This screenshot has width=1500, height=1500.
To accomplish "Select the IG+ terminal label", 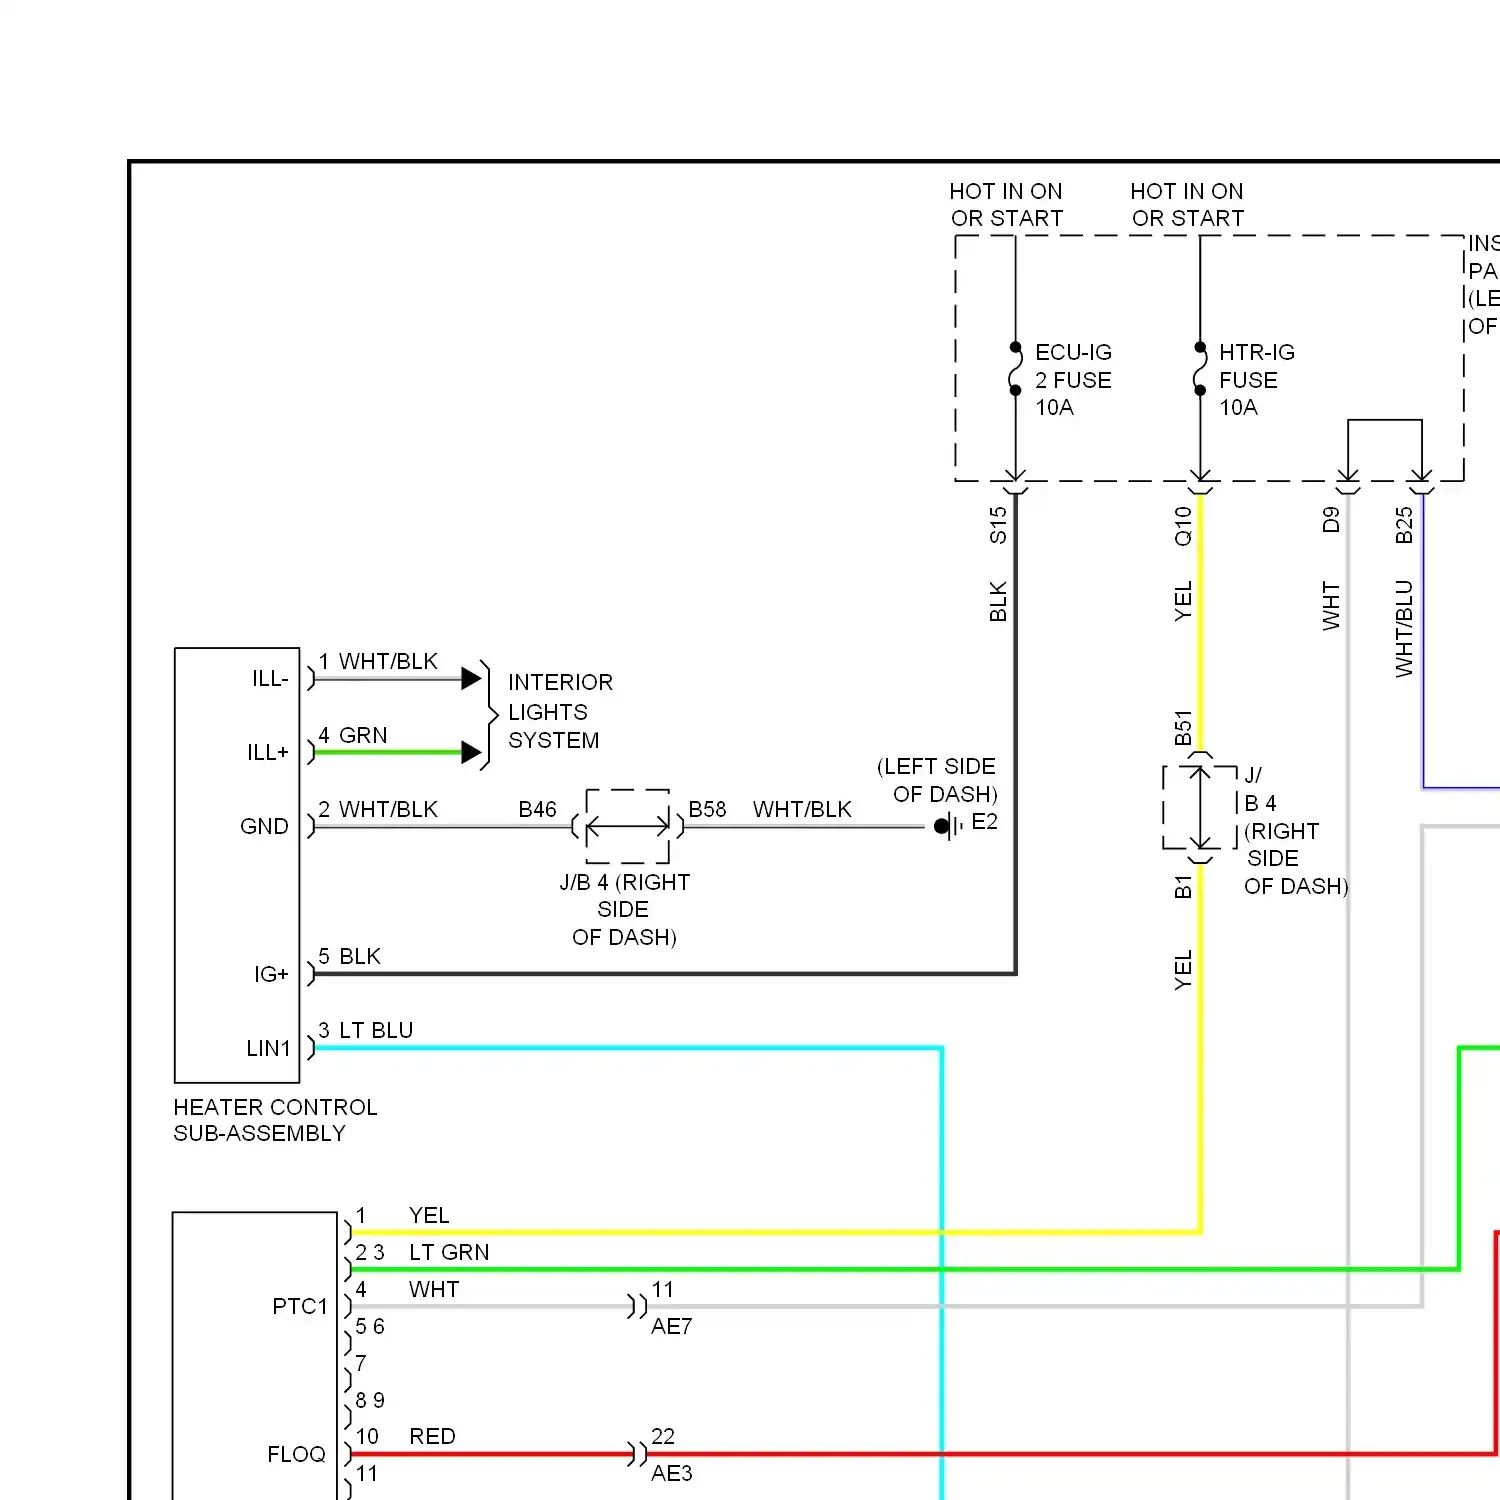I will pos(271,974).
